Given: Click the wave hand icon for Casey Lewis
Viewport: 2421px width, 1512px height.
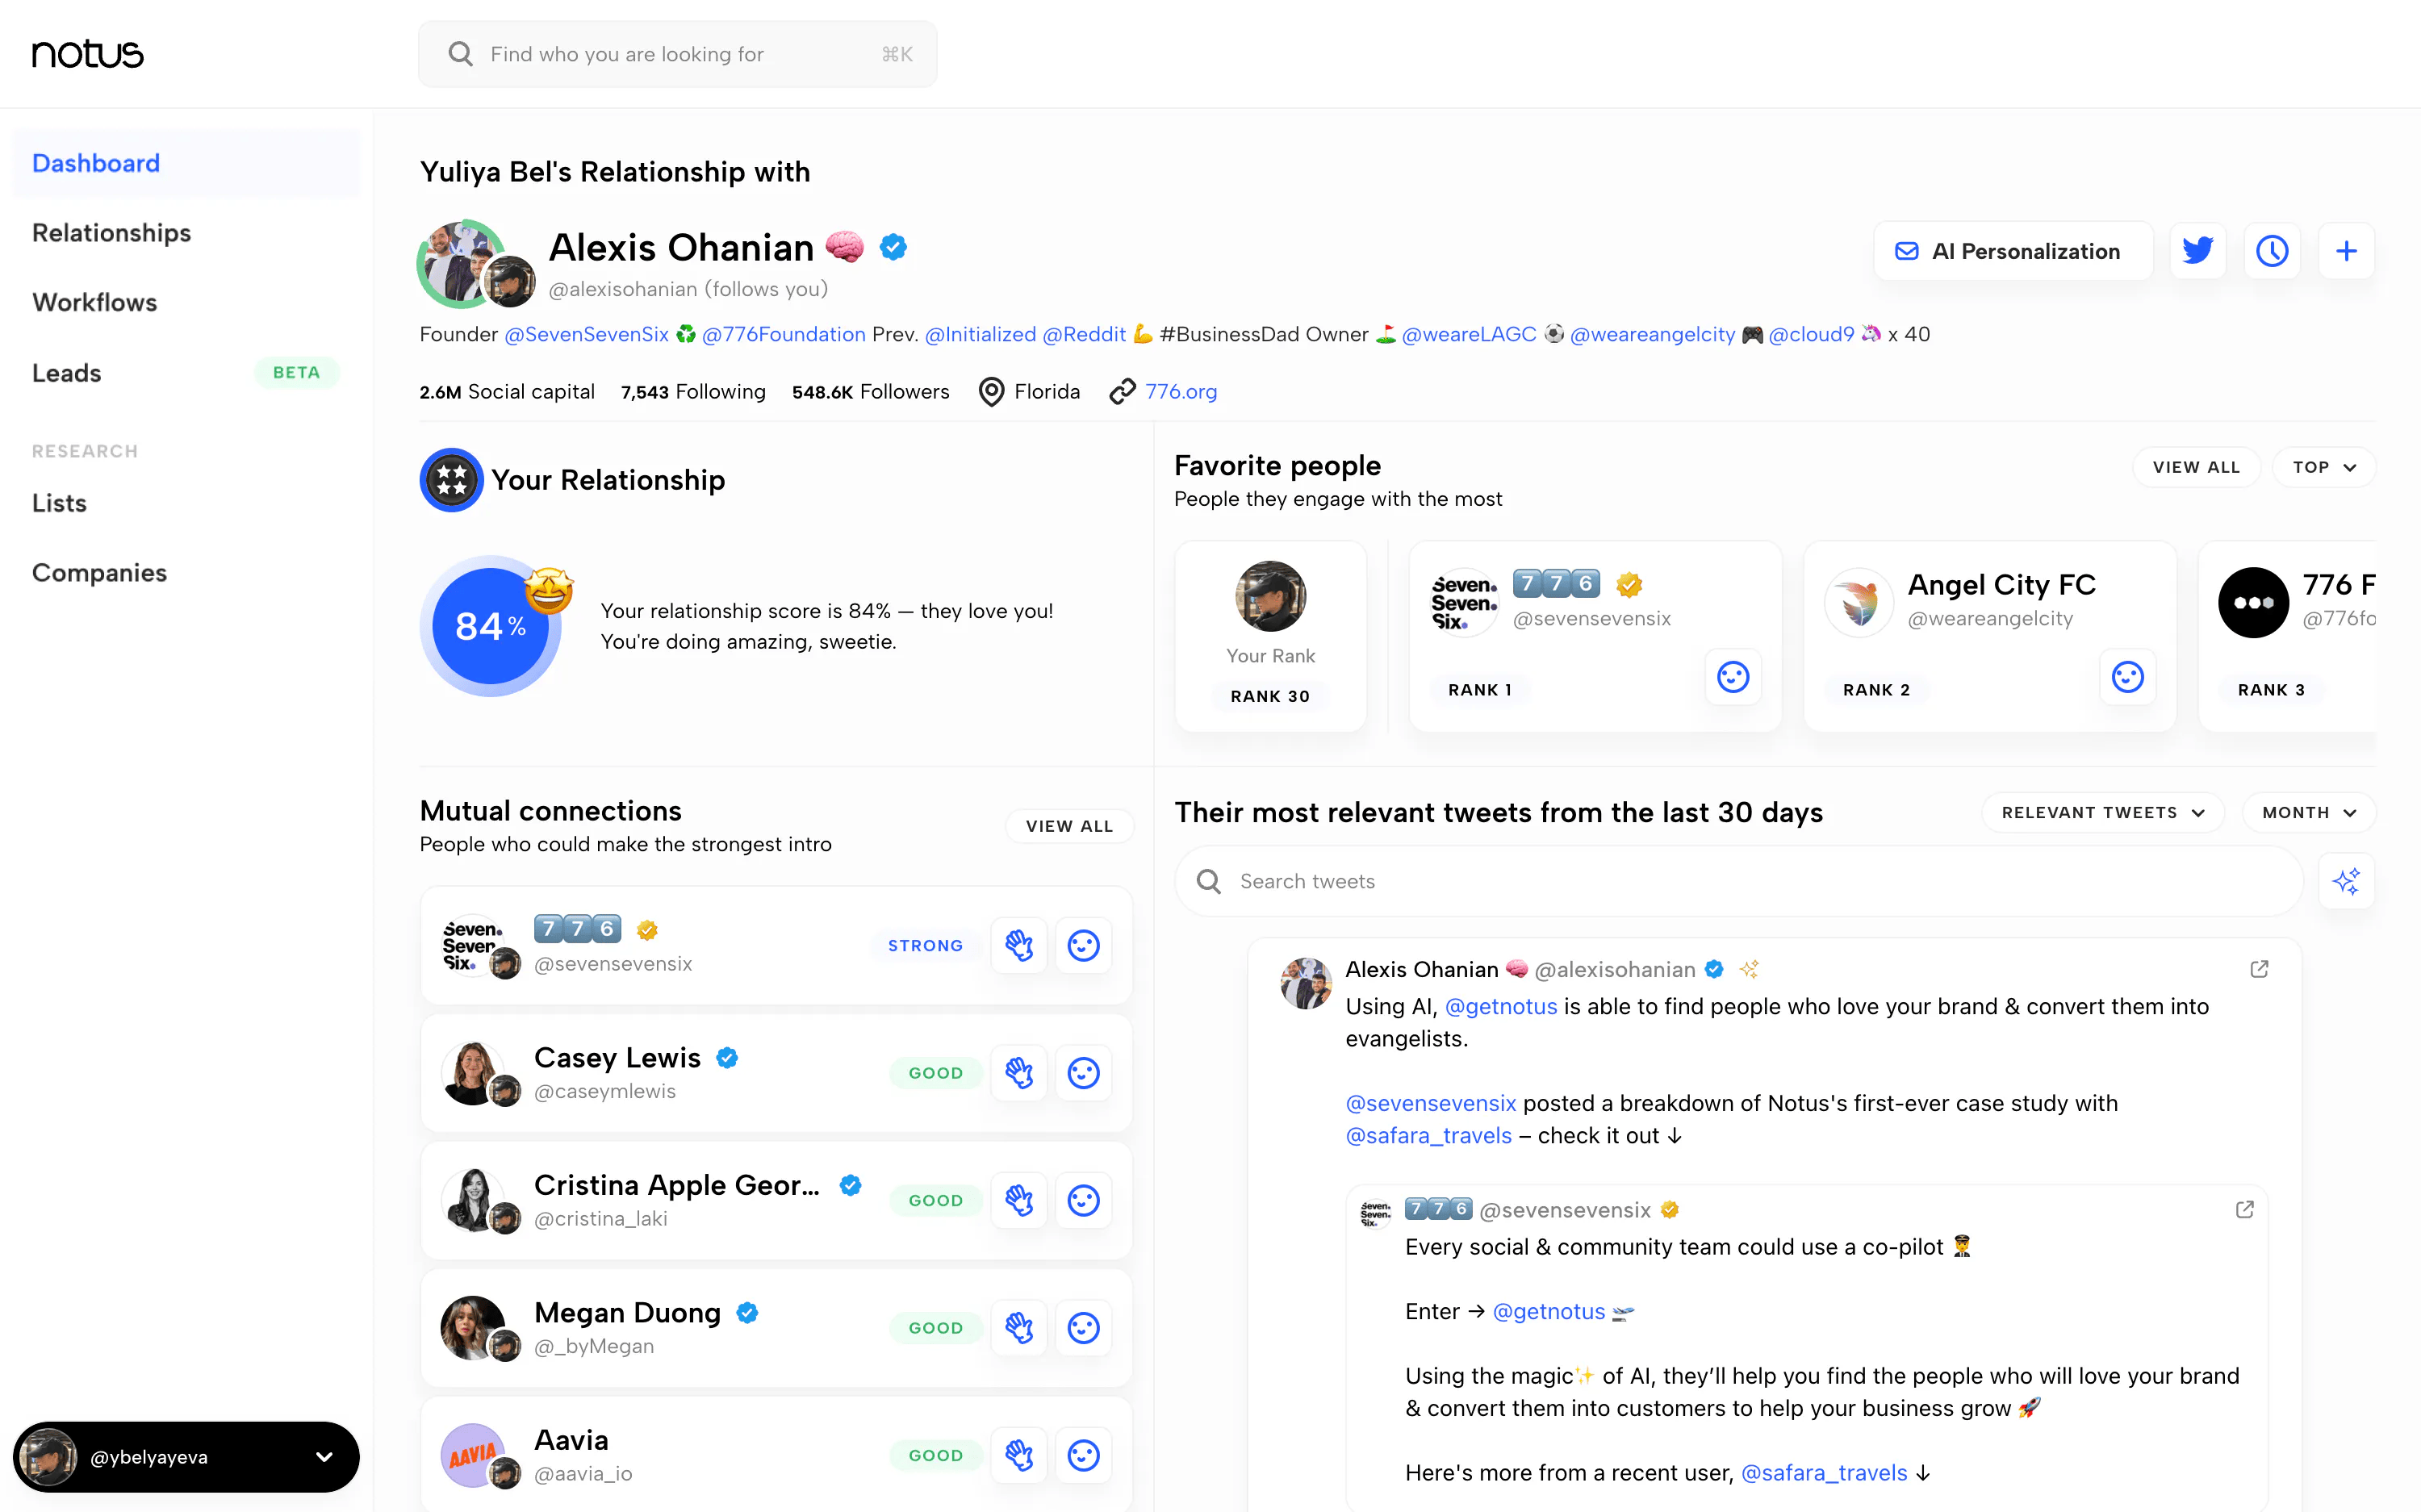Looking at the screenshot, I should click(1019, 1073).
